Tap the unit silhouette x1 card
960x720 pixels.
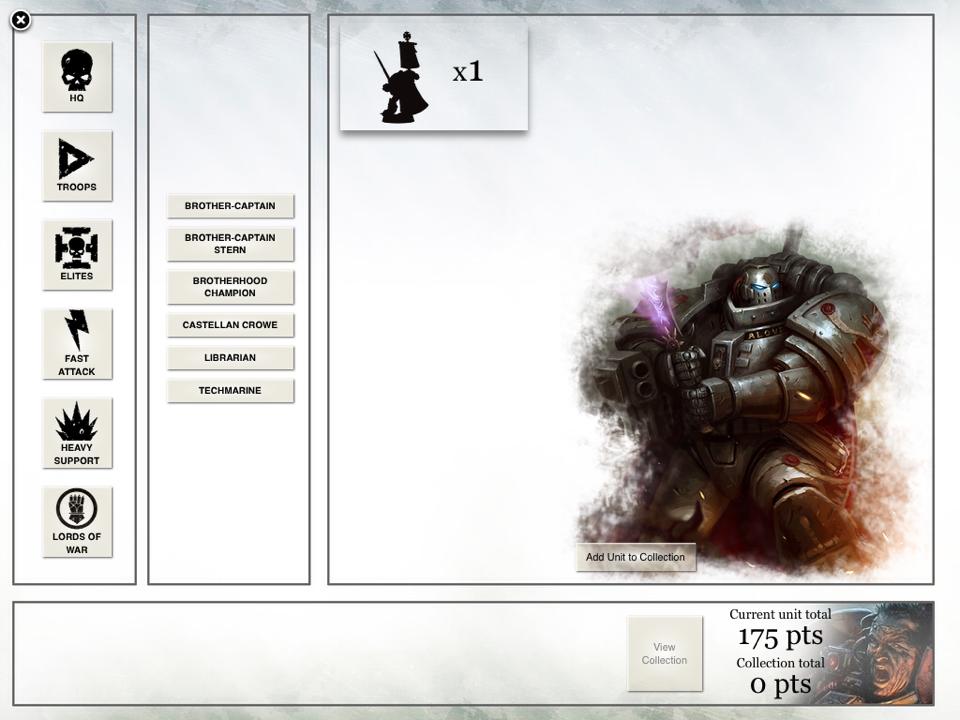[434, 77]
